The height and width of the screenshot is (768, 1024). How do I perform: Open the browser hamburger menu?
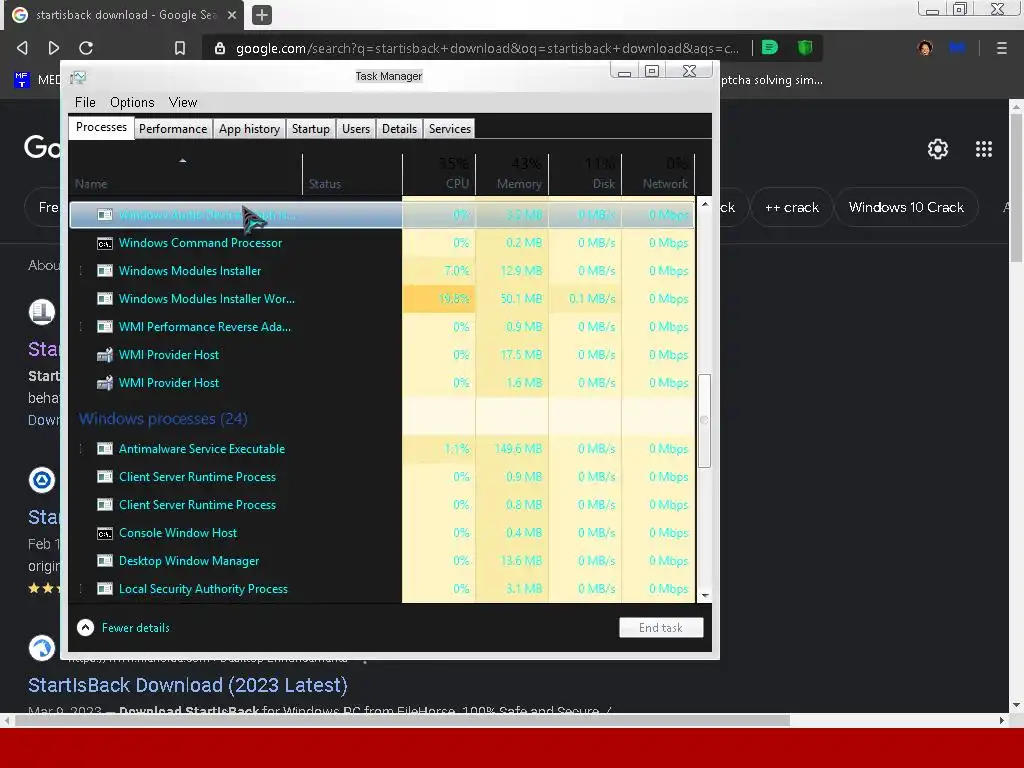tap(1001, 48)
